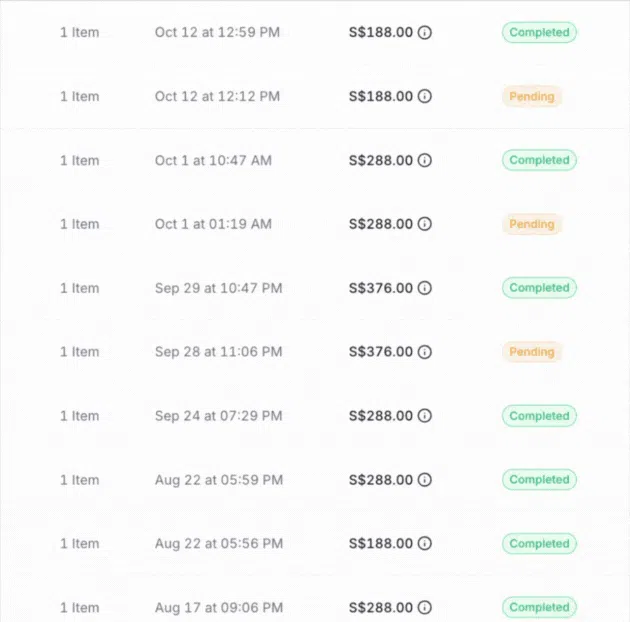
Task: Open the Oct 1 at 10:47 AM order date
Action: 213,161
